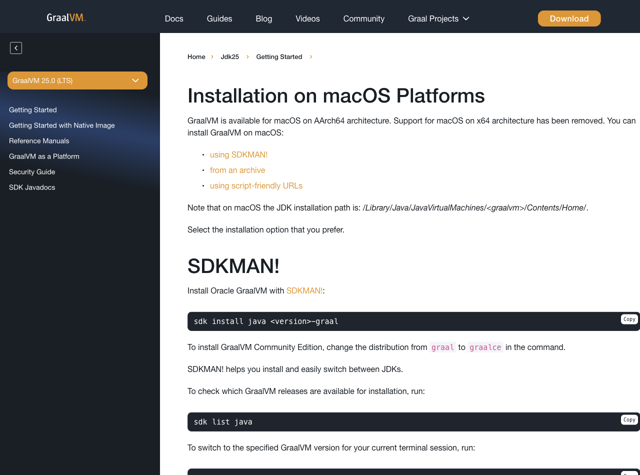The image size is (640, 475).
Task: Click the Download button
Action: pyautogui.click(x=569, y=19)
